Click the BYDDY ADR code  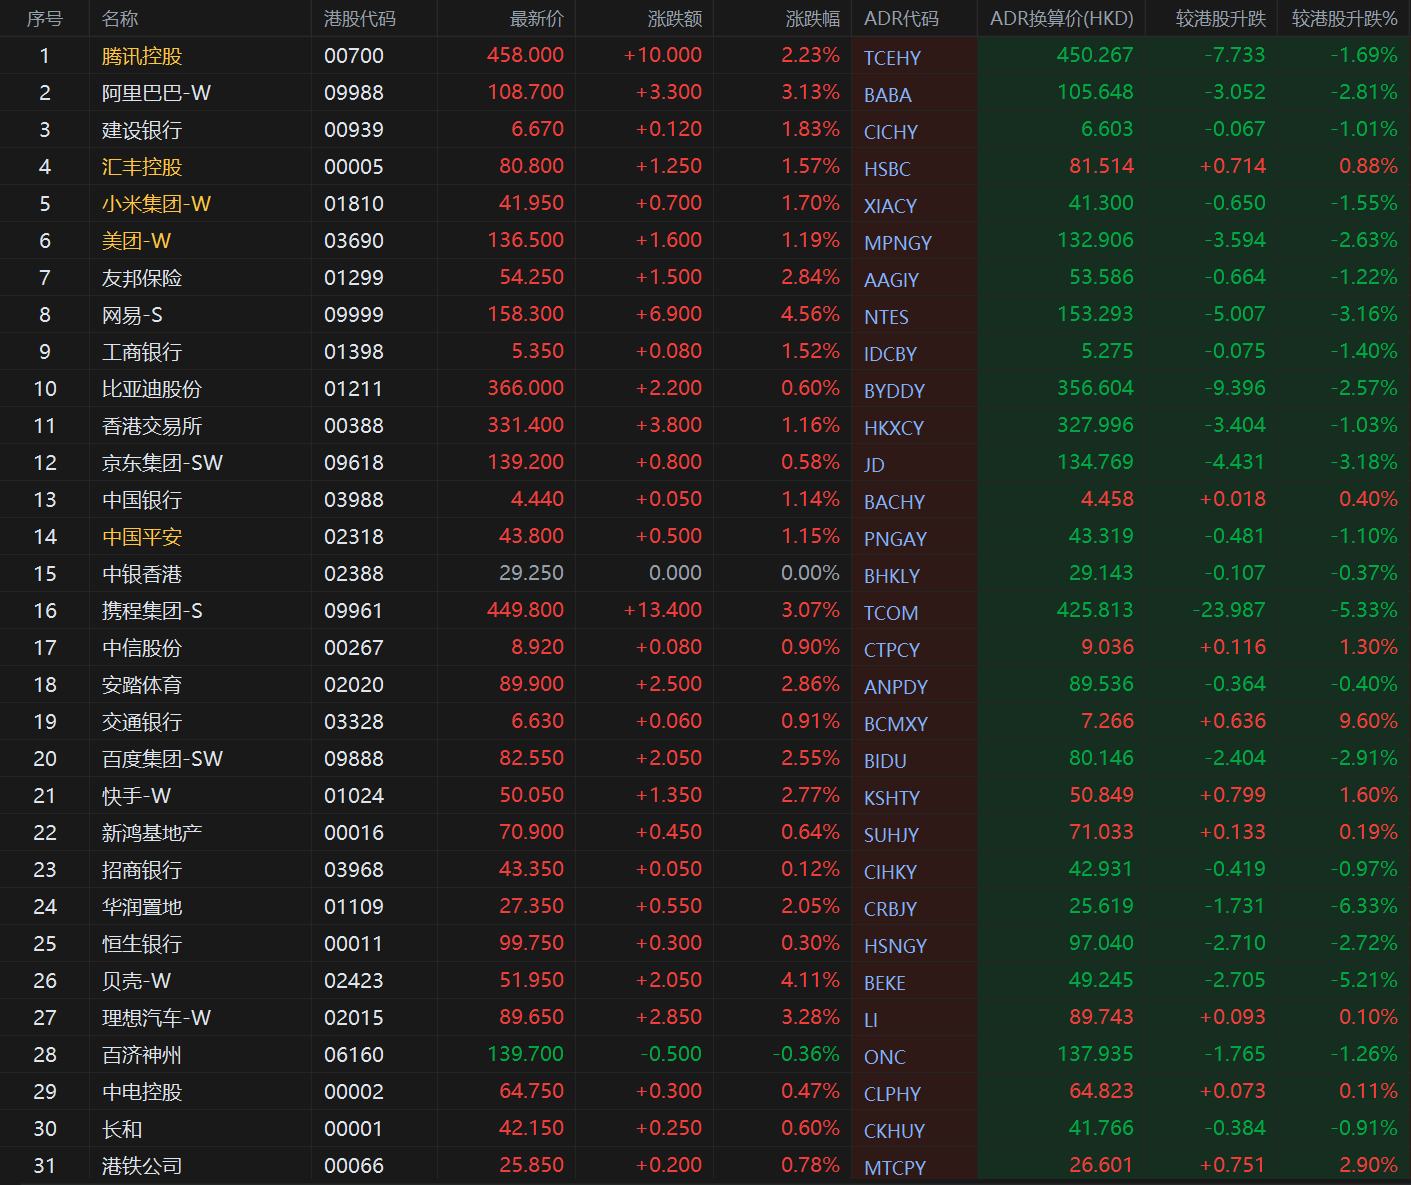pos(894,391)
